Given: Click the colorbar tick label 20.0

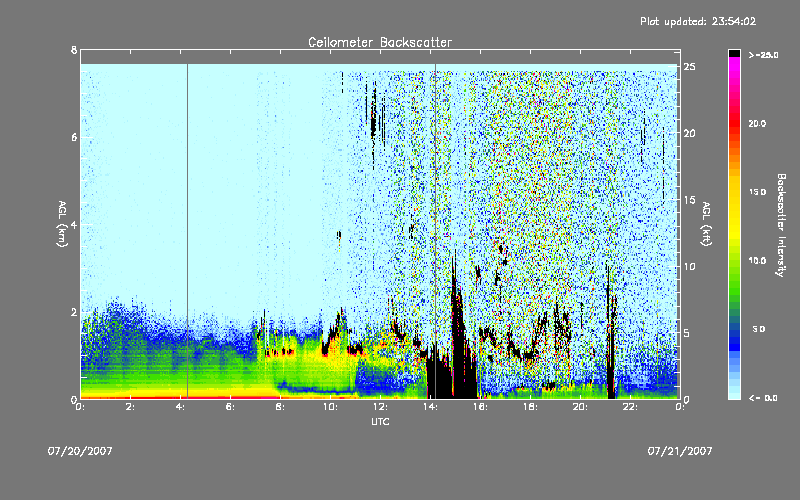Looking at the screenshot, I should tap(757, 123).
